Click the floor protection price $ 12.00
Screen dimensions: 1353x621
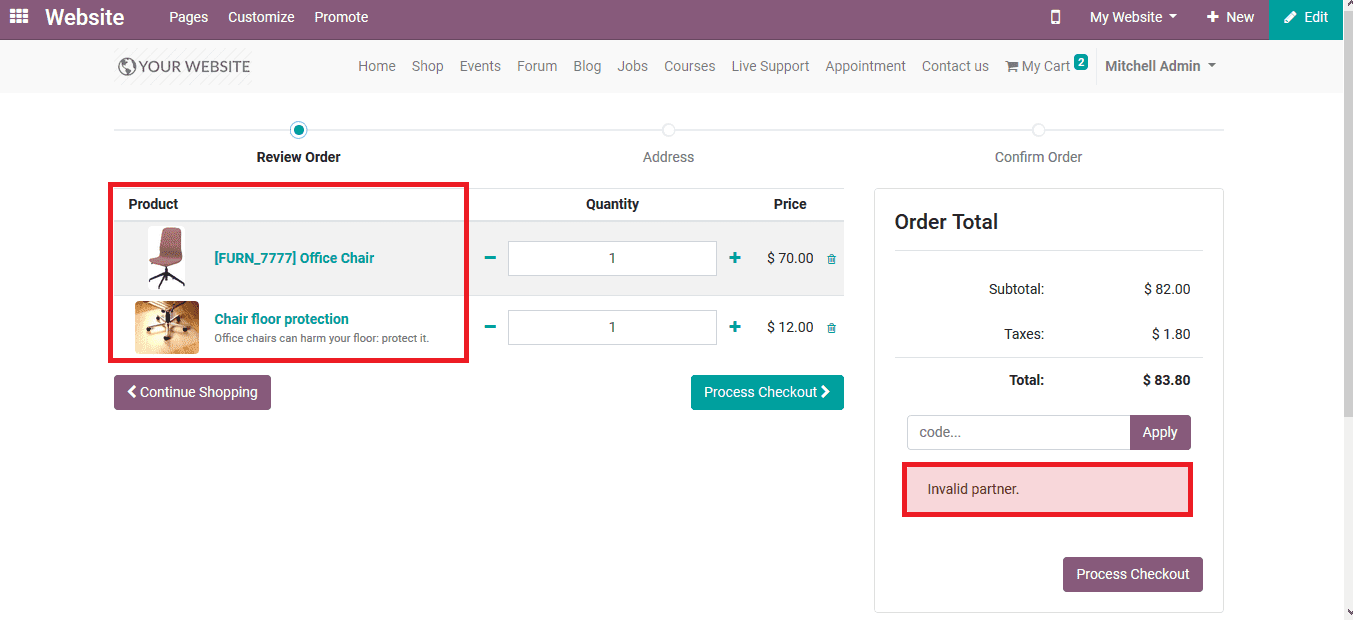[790, 327]
